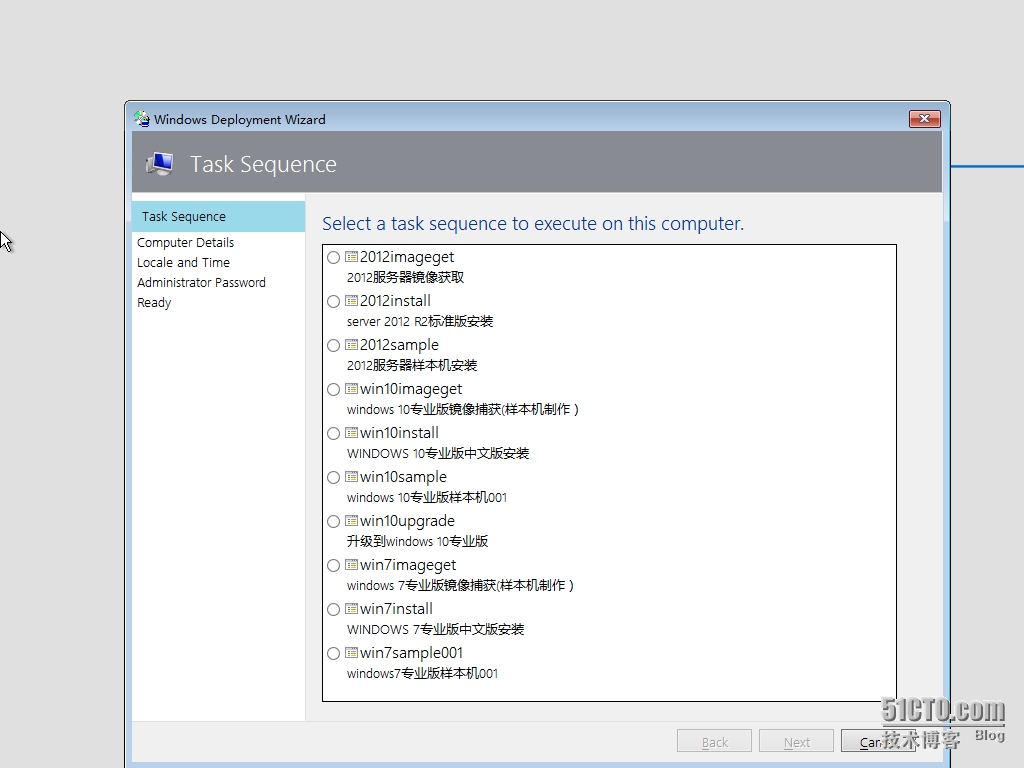Go to Administrator Password step
The height and width of the screenshot is (768, 1024).
point(201,283)
